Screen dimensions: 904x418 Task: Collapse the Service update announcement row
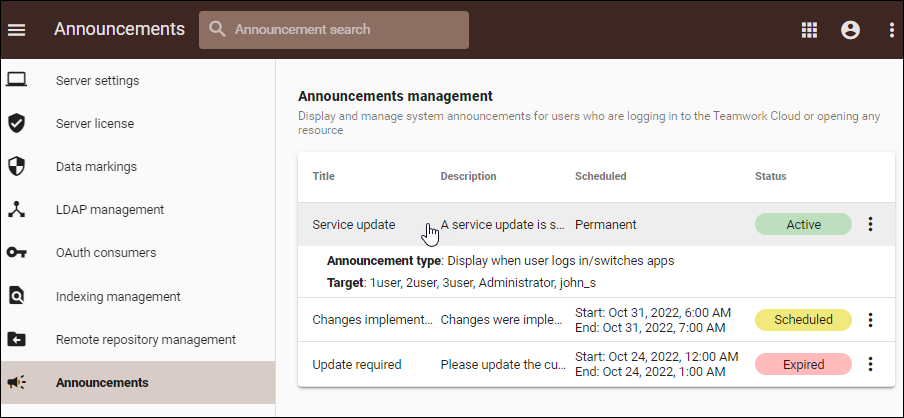354,225
